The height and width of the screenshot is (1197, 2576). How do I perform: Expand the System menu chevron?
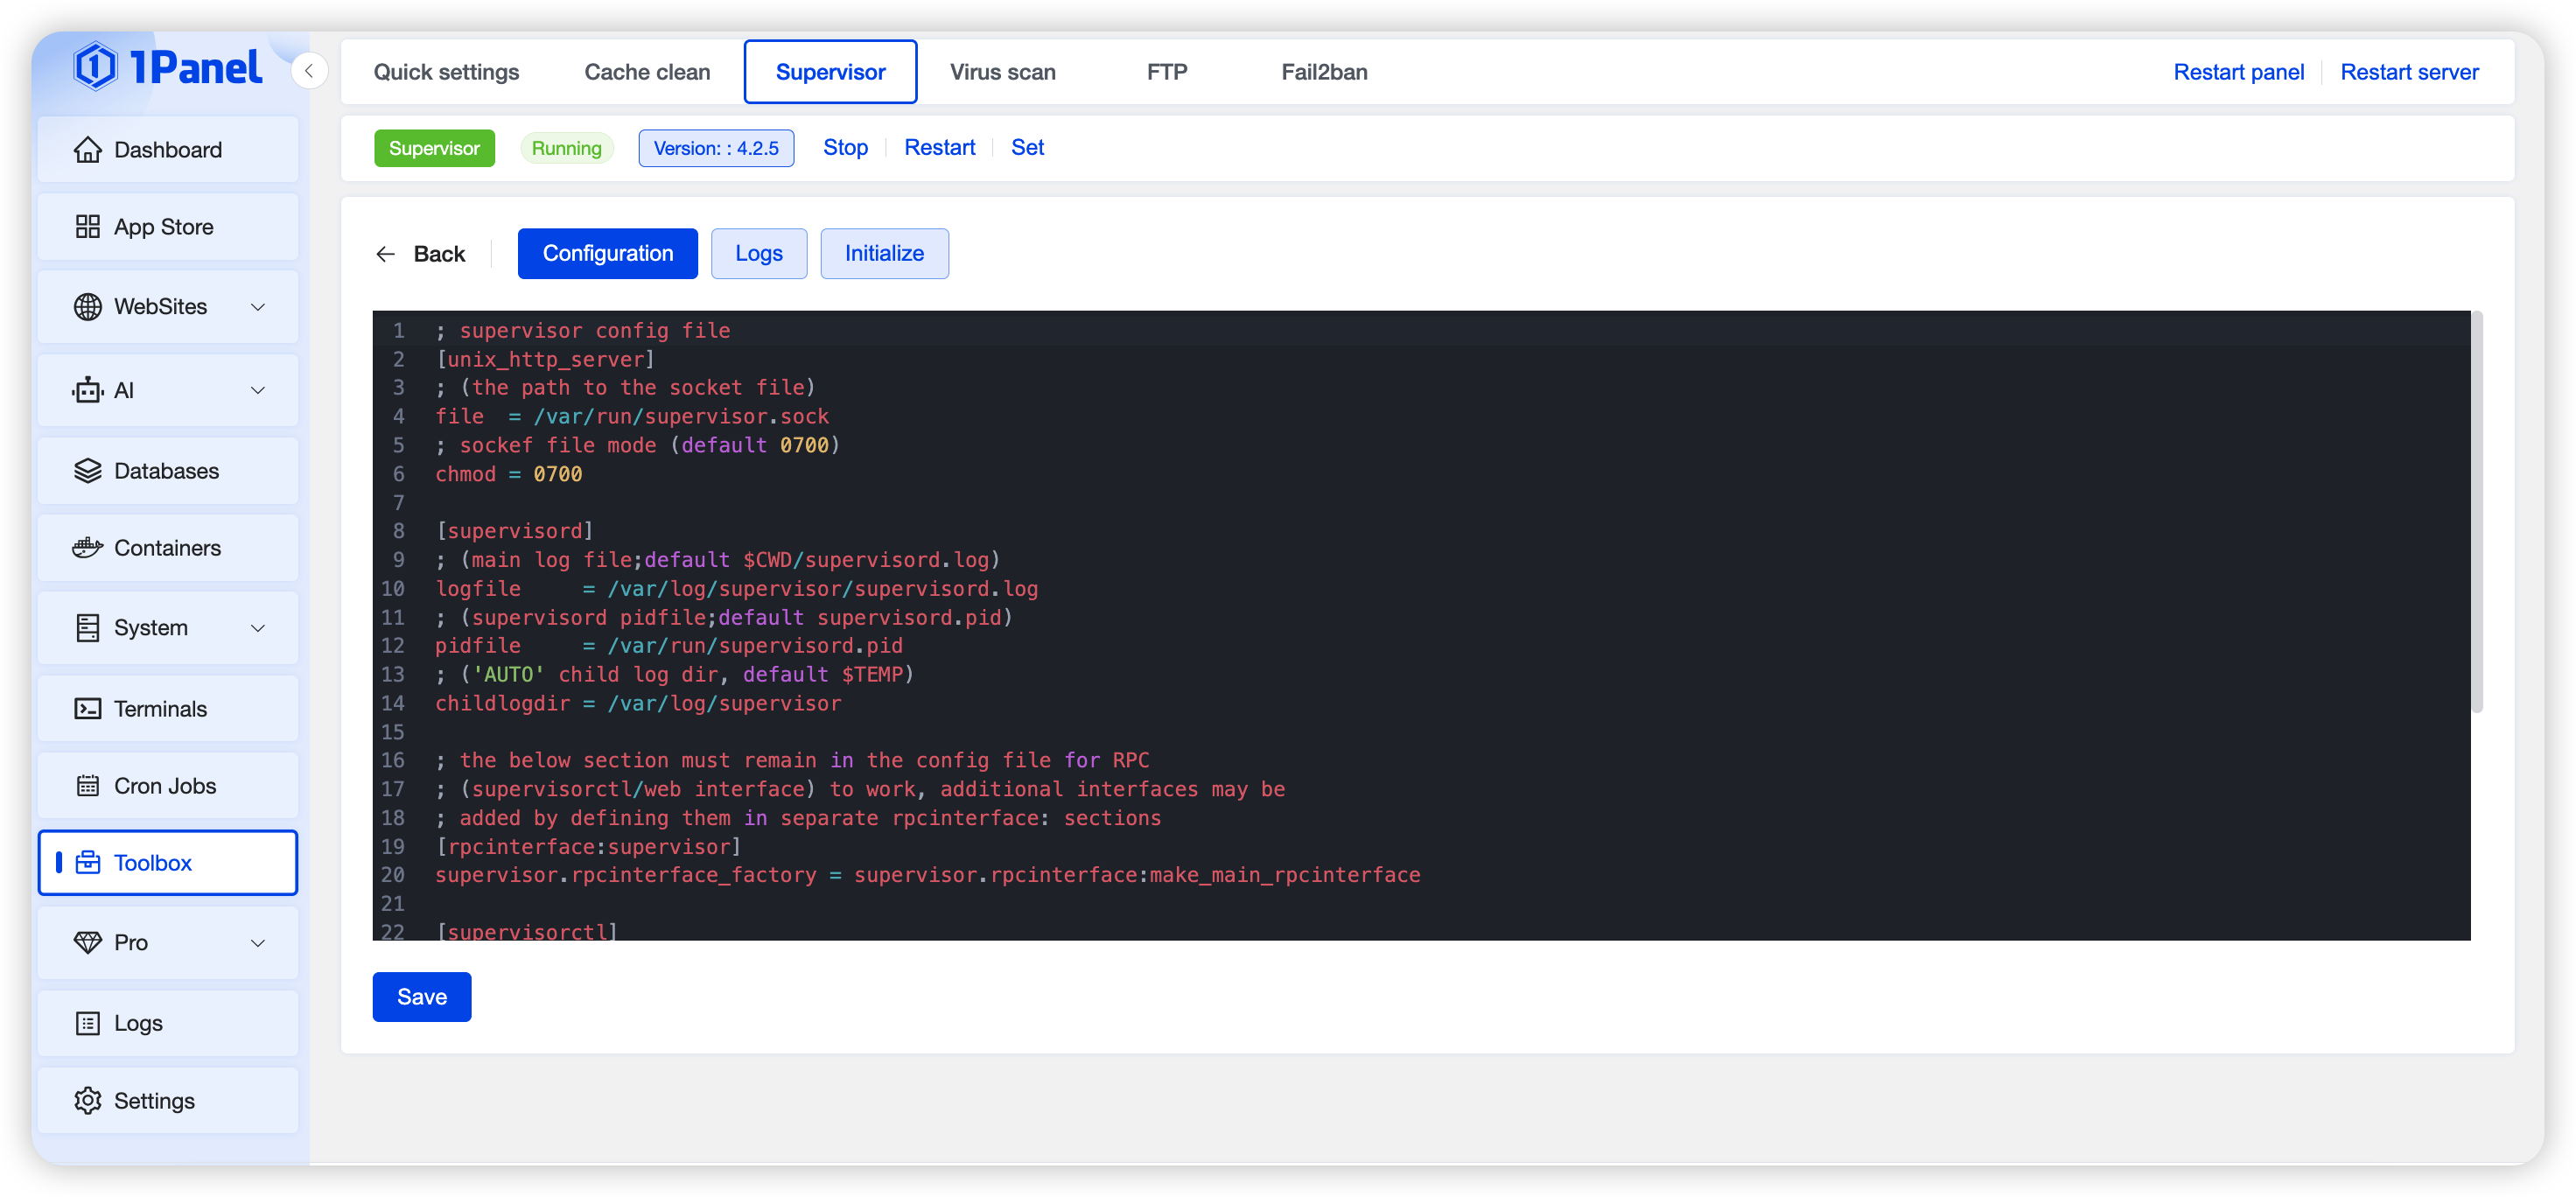[x=258, y=628]
